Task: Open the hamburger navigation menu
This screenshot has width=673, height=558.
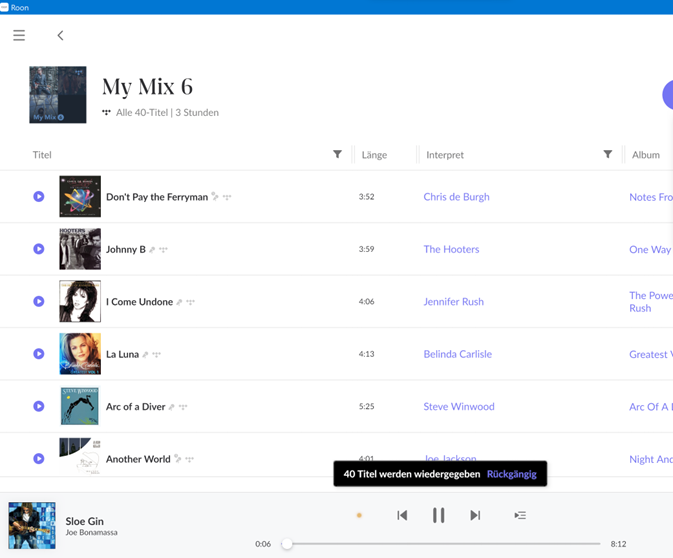Action: [x=19, y=35]
